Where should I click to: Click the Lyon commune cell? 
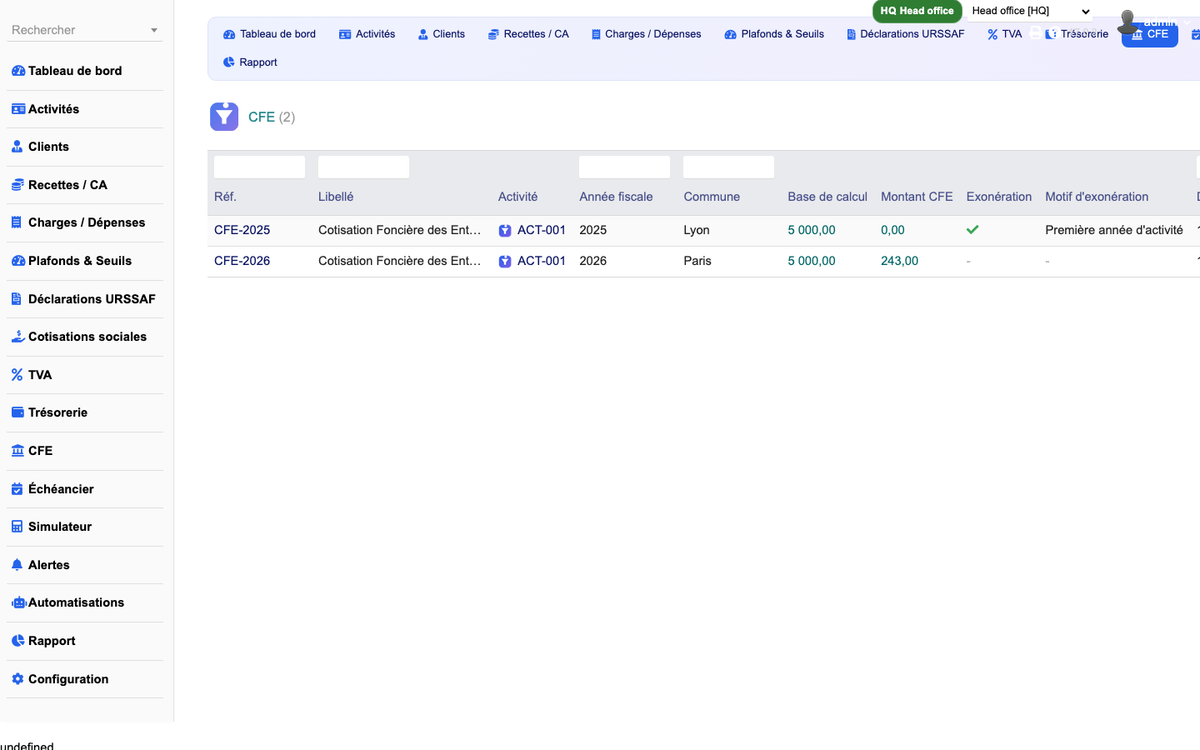(697, 230)
